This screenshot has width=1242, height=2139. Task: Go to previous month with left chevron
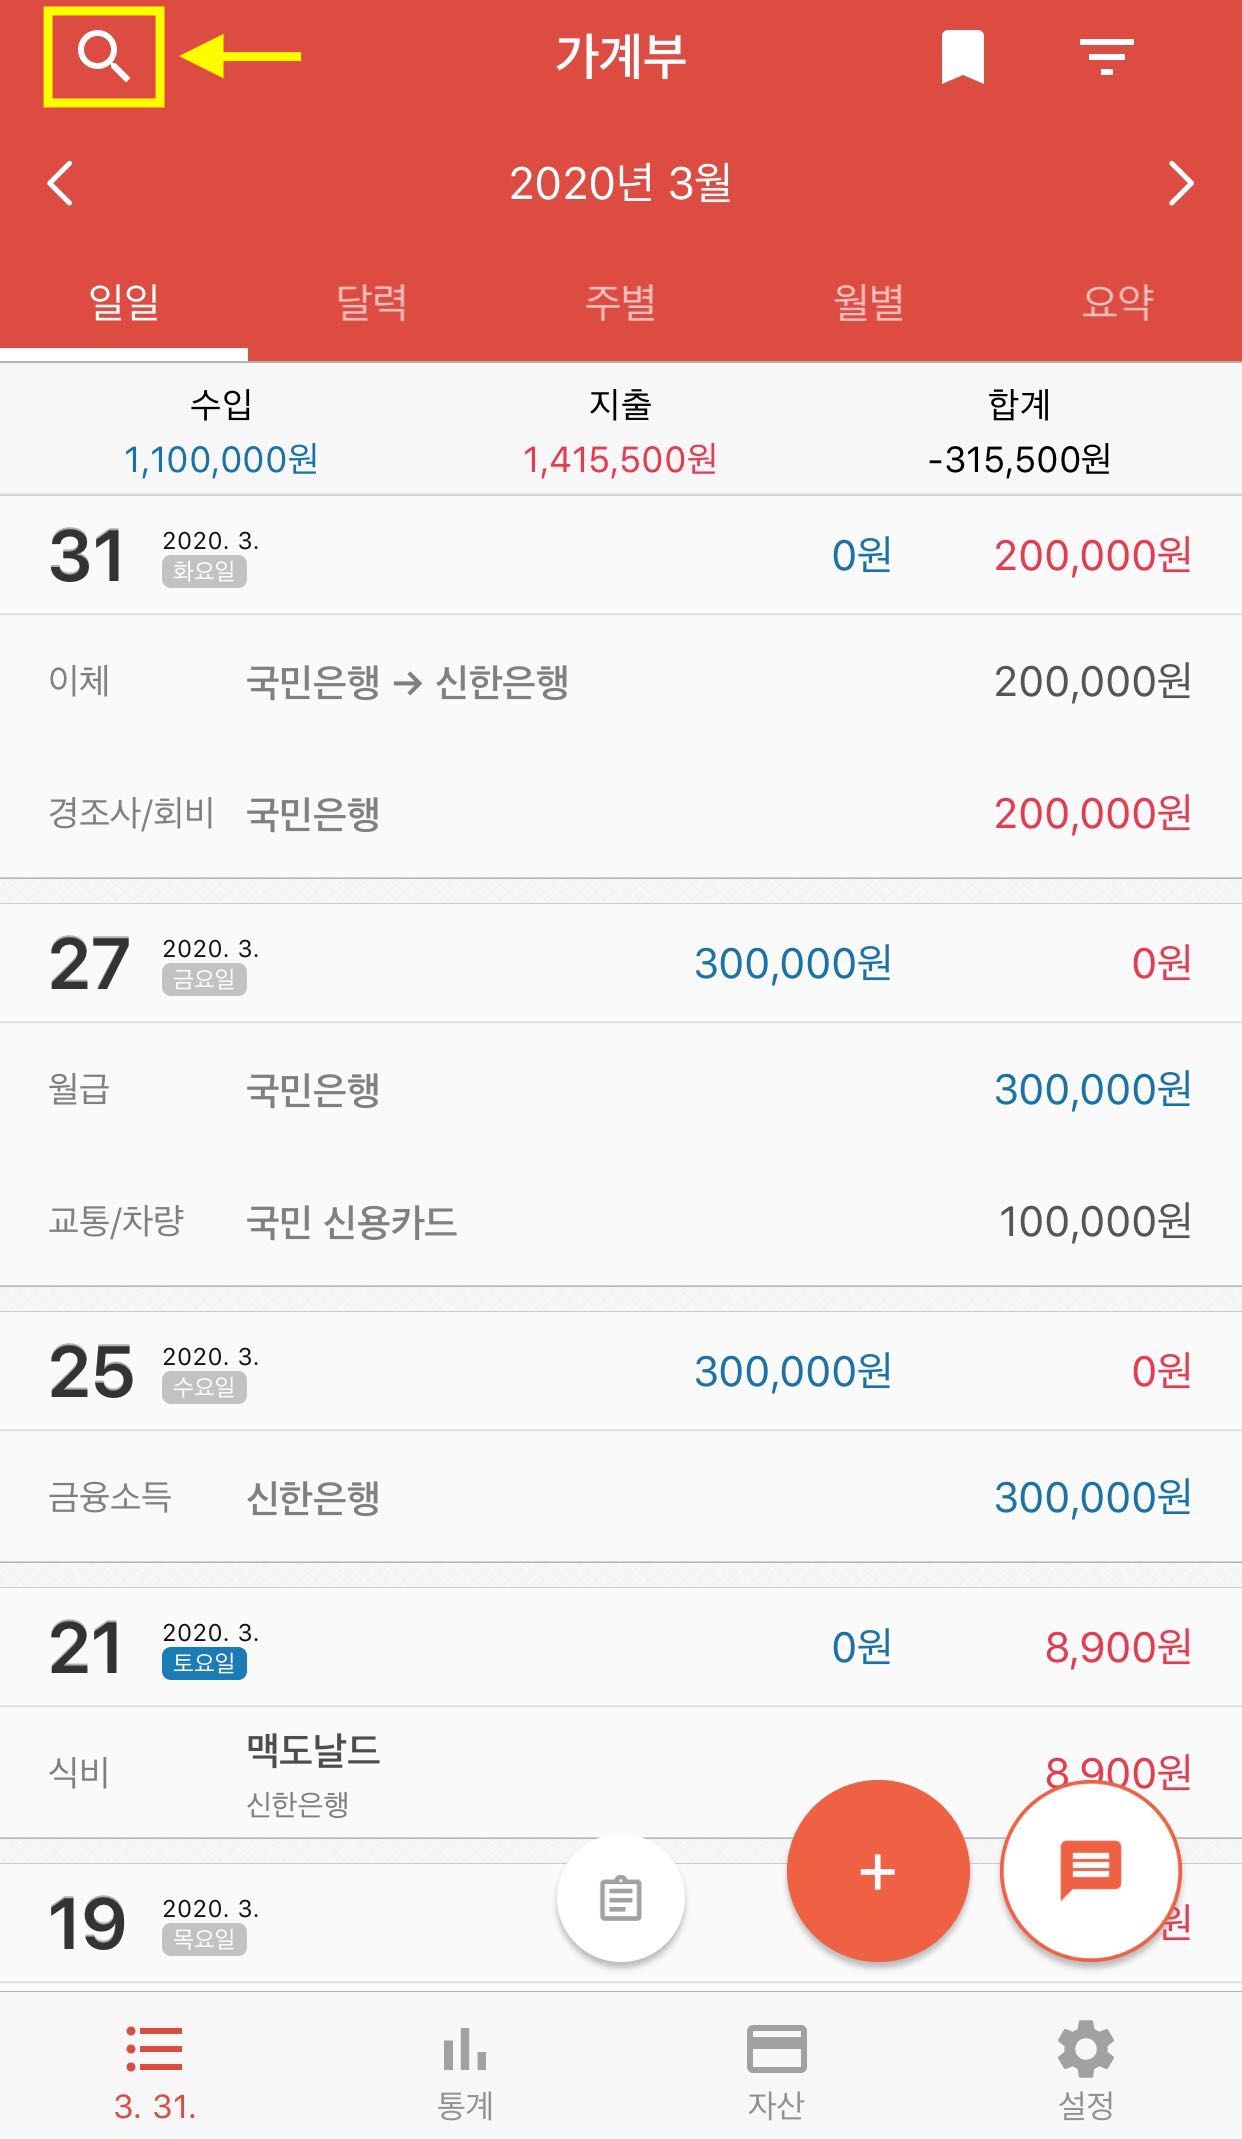[x=60, y=183]
